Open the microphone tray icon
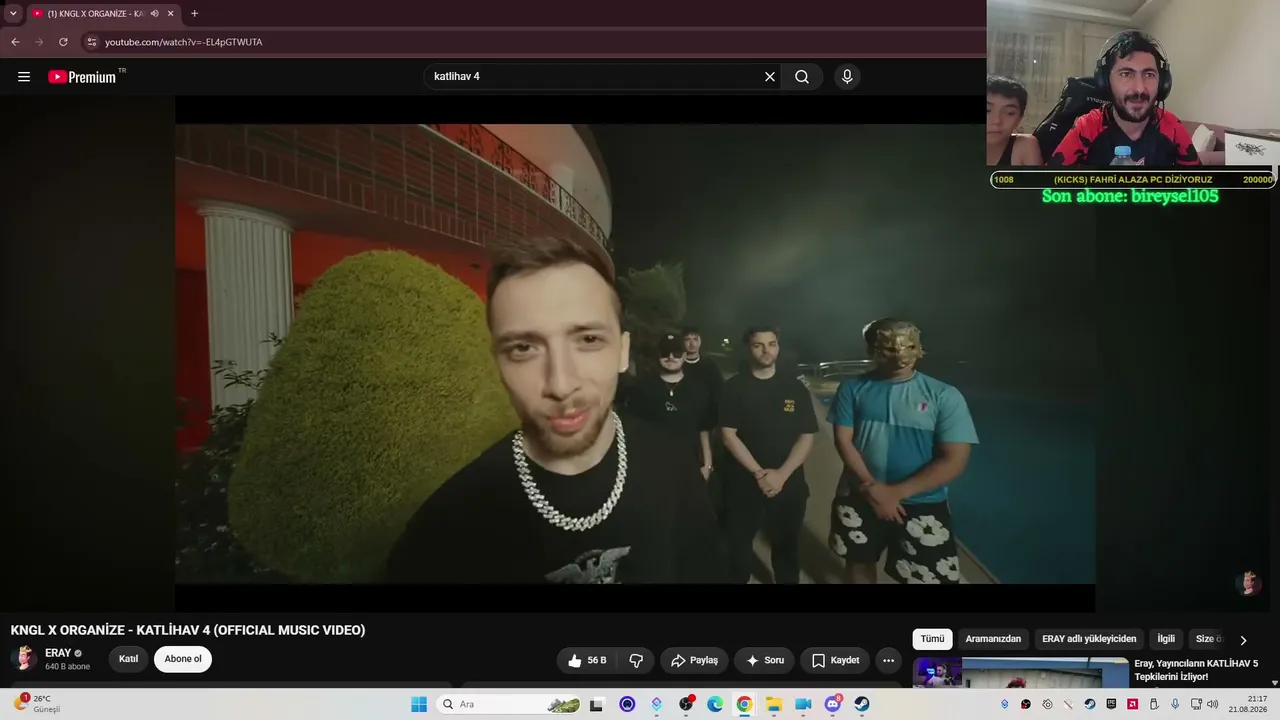 tap(1175, 704)
